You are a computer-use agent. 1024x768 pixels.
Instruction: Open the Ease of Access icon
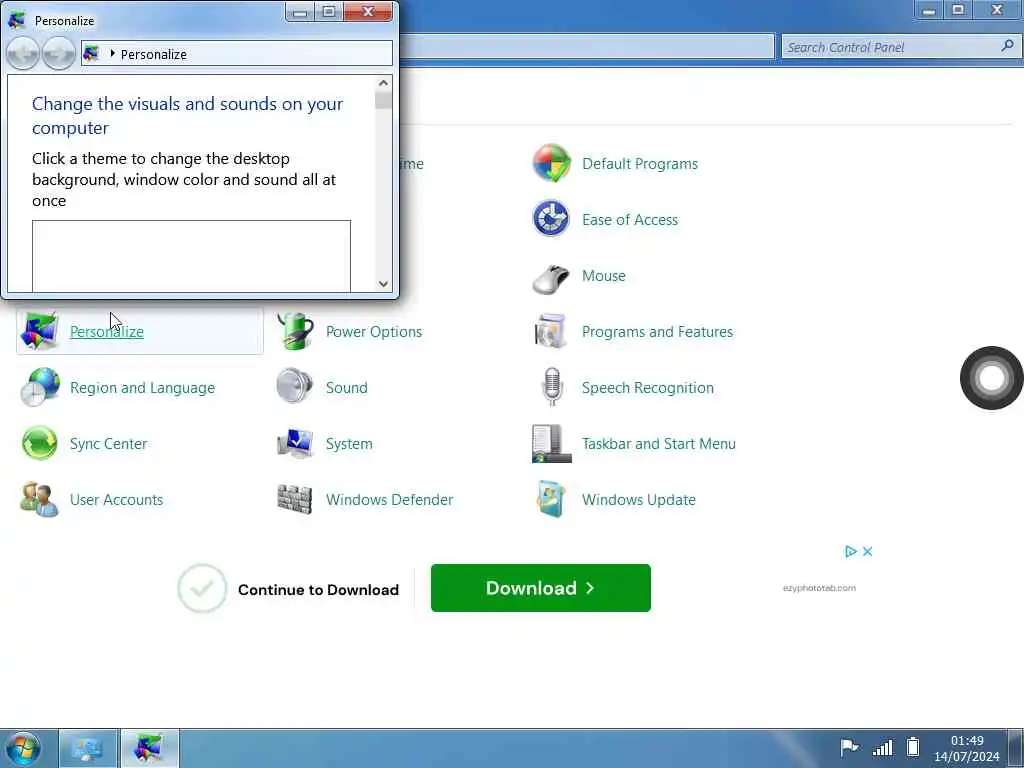551,219
